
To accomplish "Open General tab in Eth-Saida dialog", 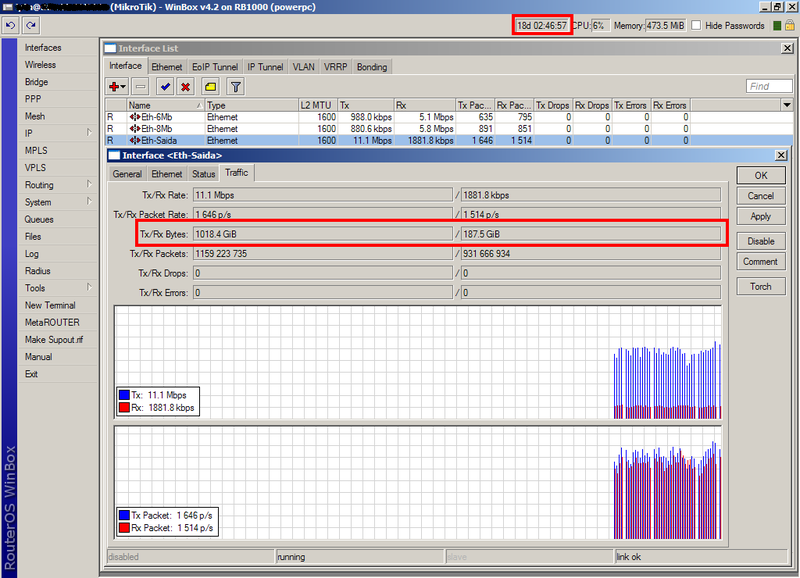I will [127, 174].
